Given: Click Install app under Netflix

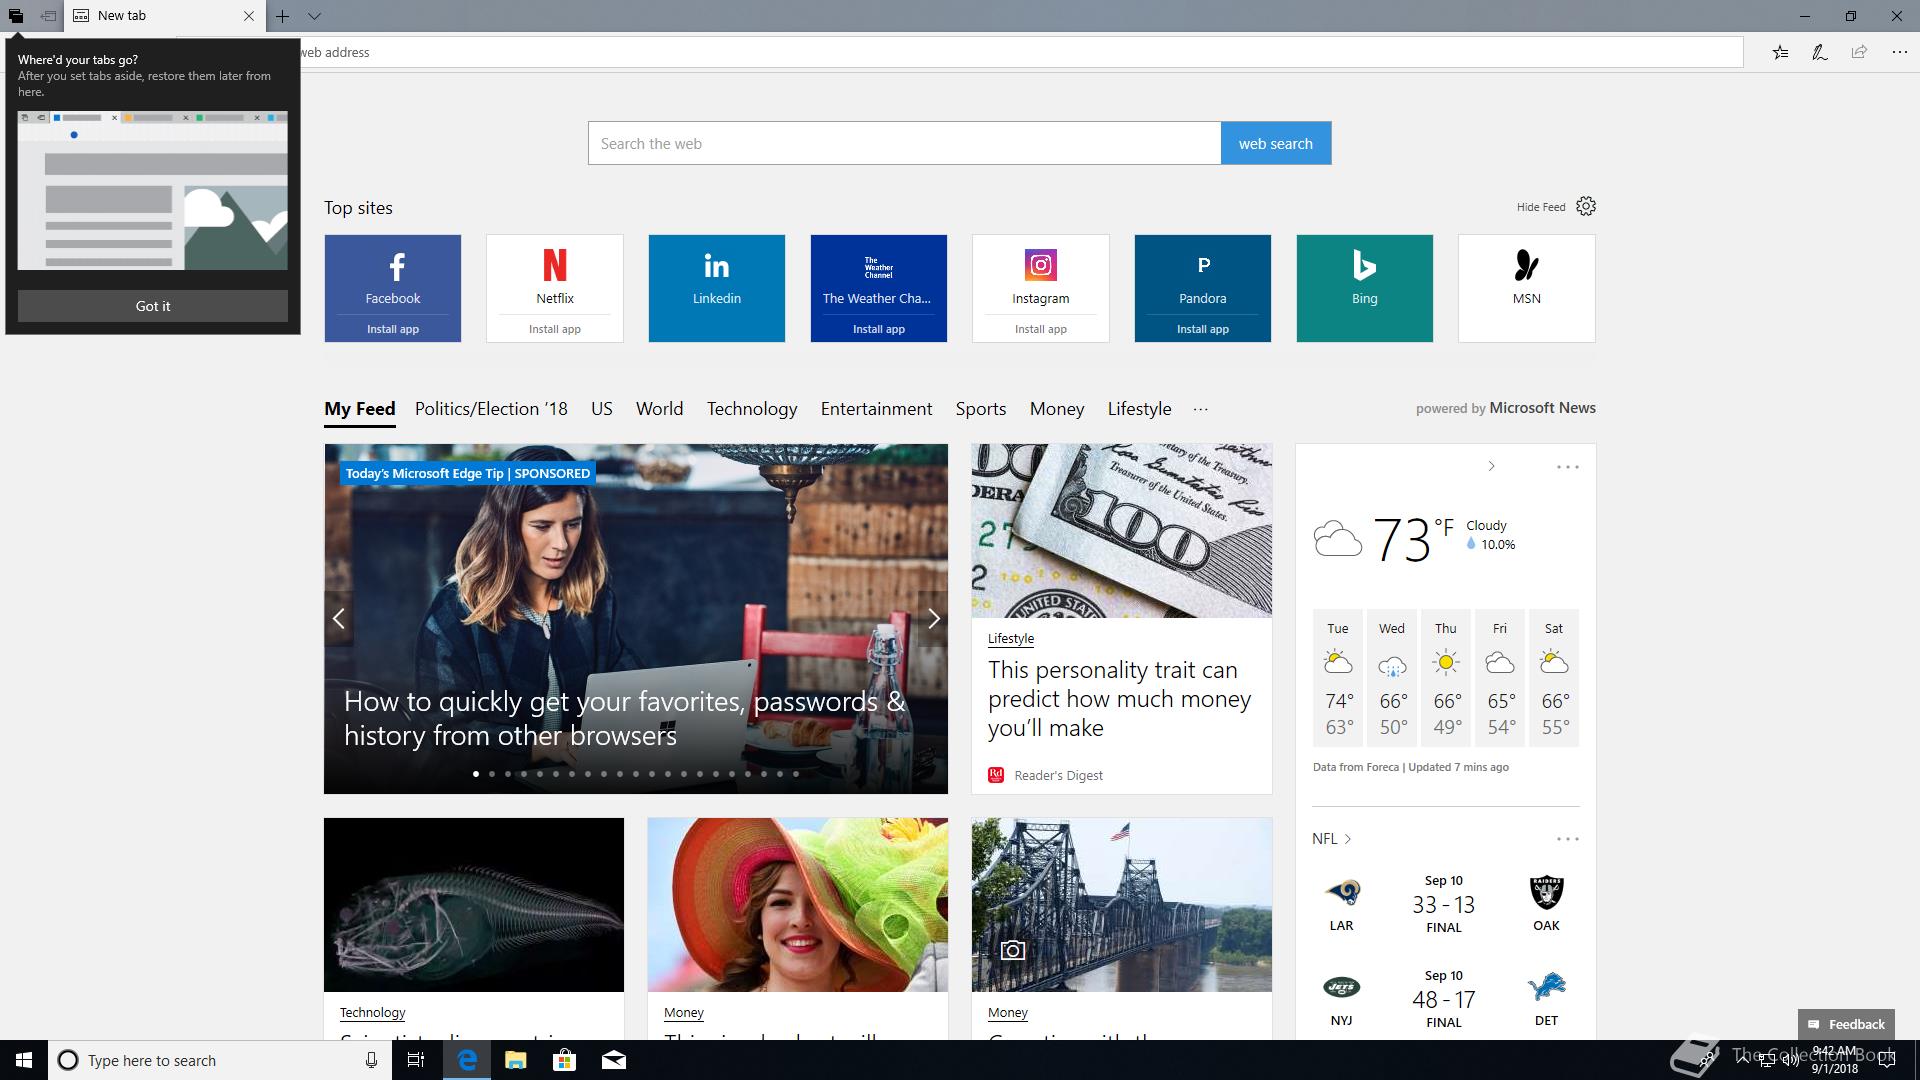Looking at the screenshot, I should click(555, 329).
